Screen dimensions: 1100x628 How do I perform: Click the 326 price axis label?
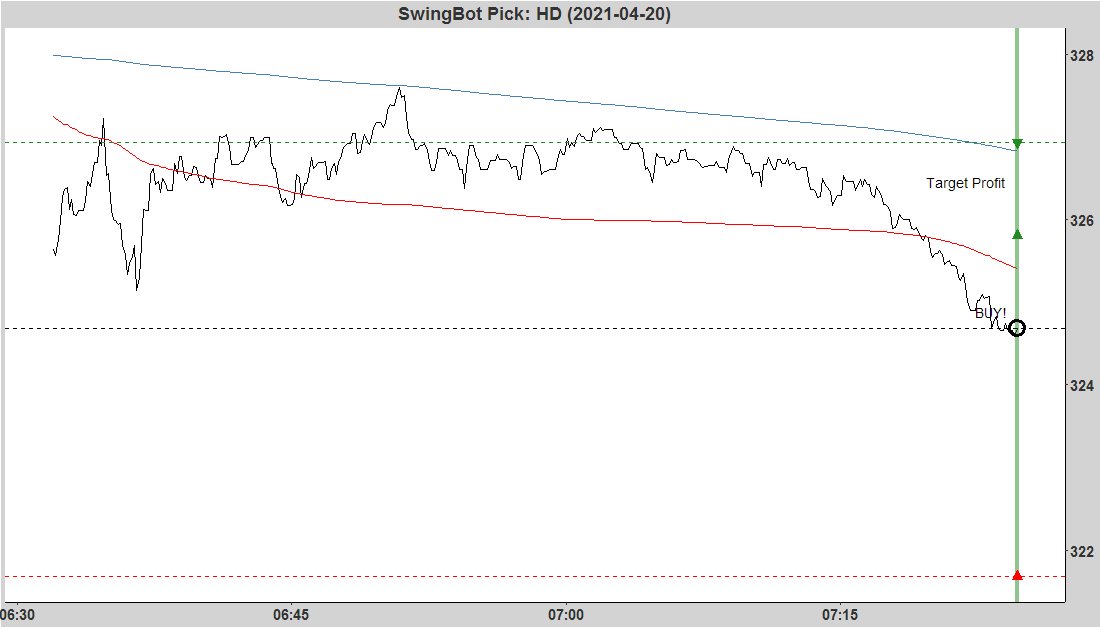[x=1081, y=220]
